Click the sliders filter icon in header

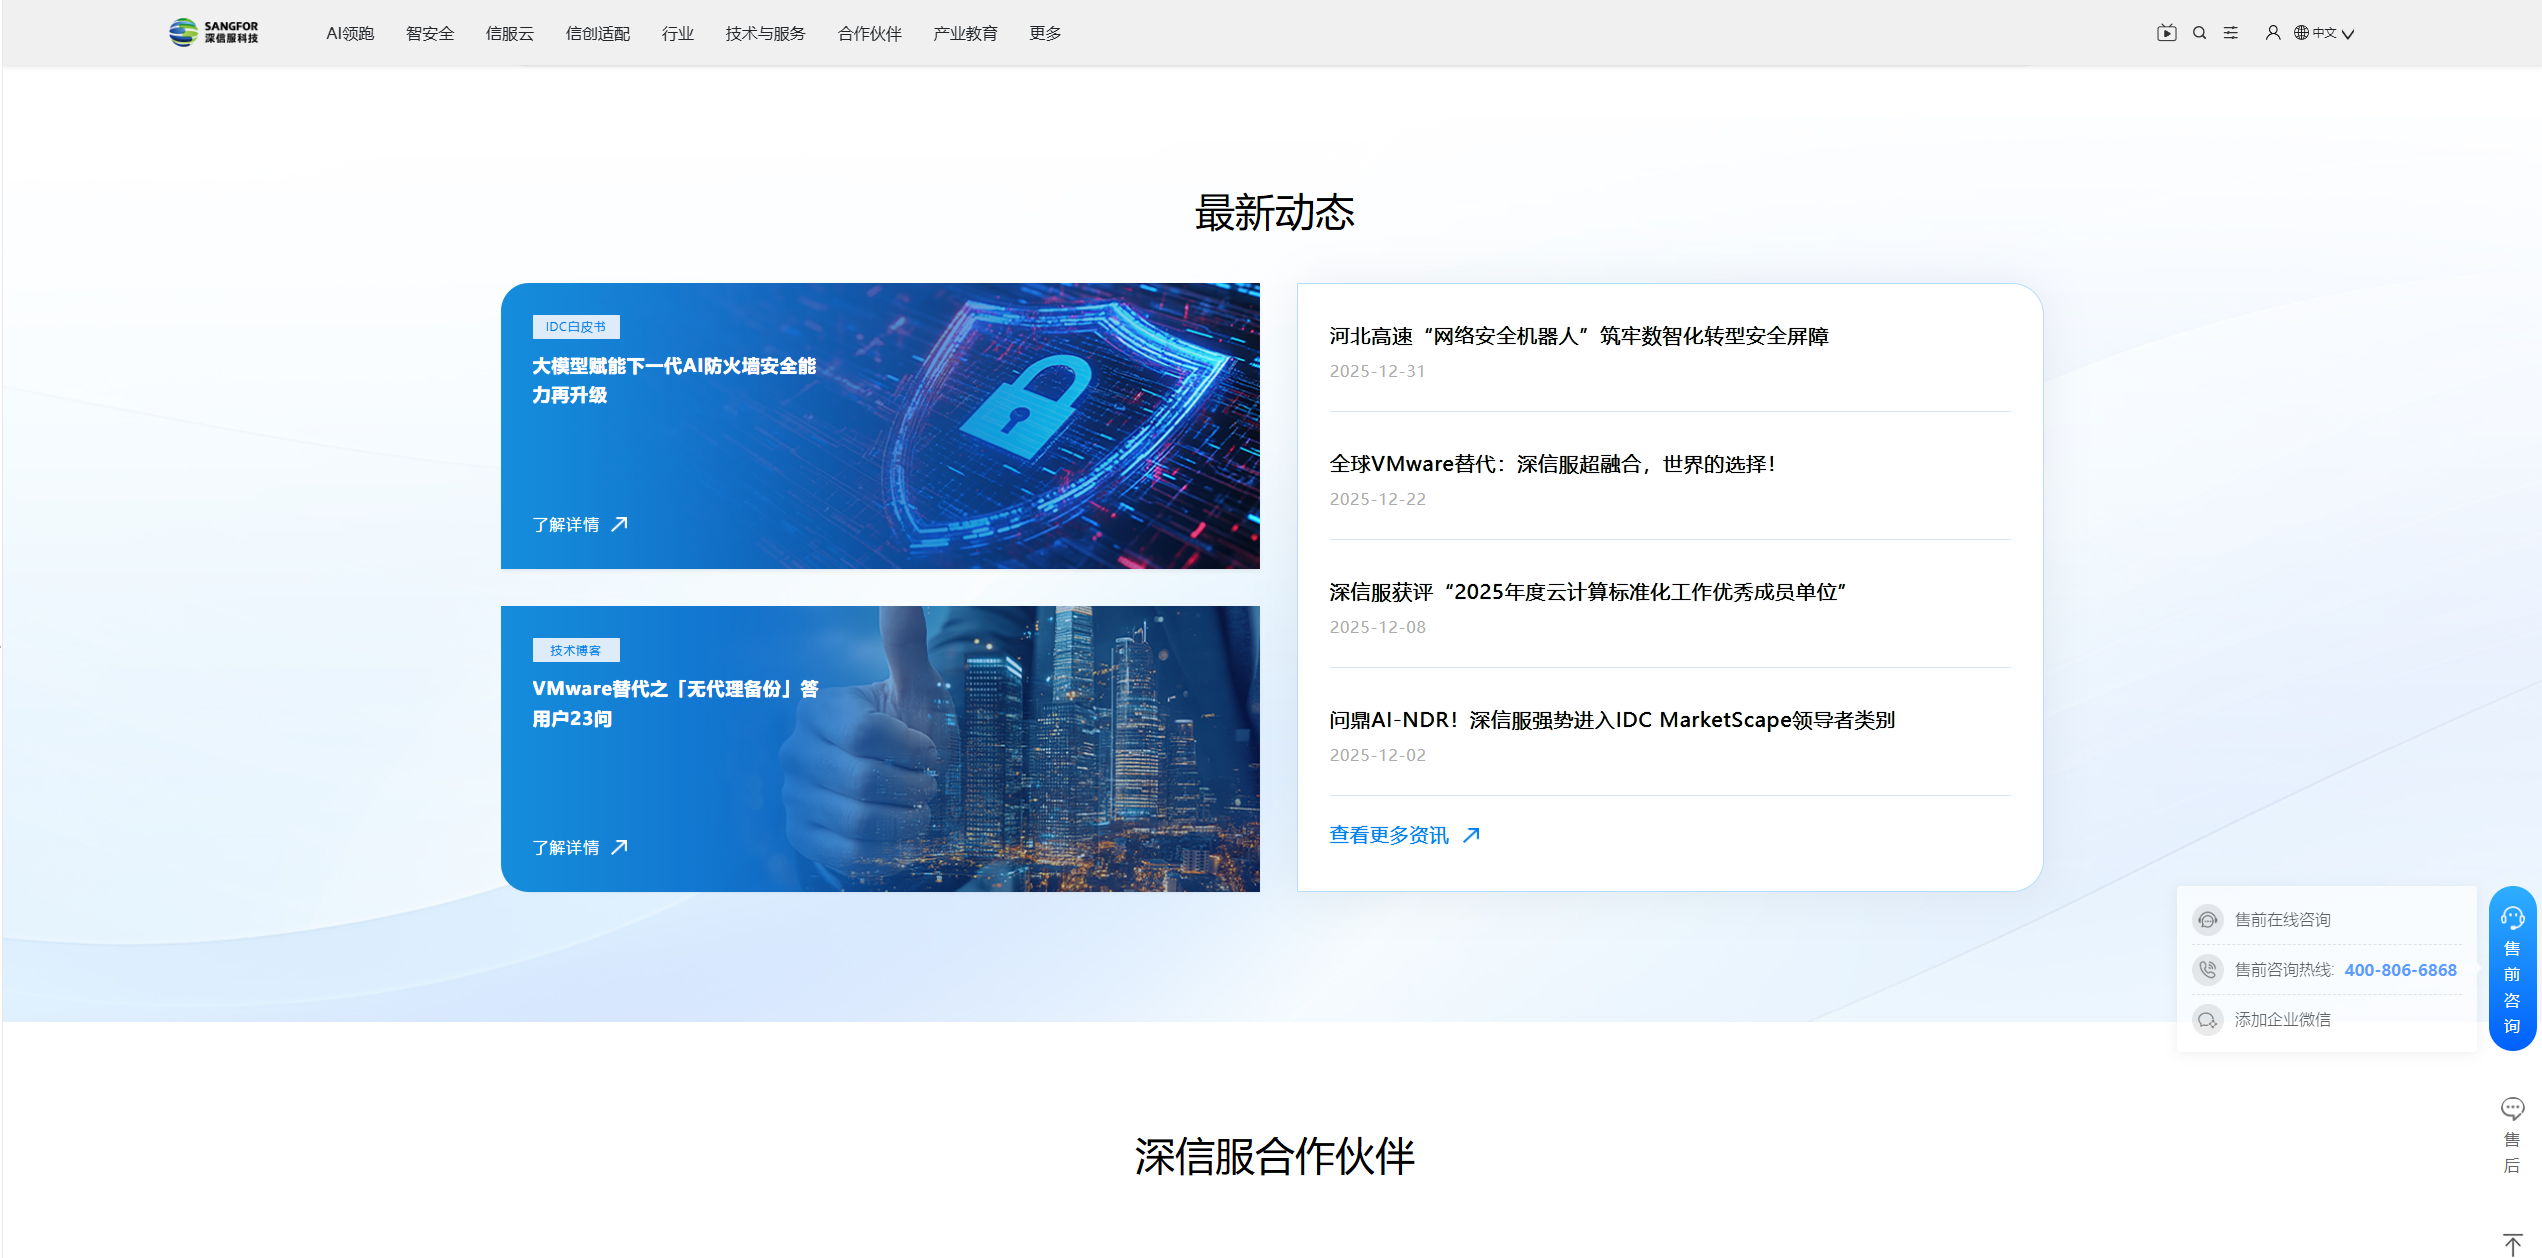[2231, 33]
